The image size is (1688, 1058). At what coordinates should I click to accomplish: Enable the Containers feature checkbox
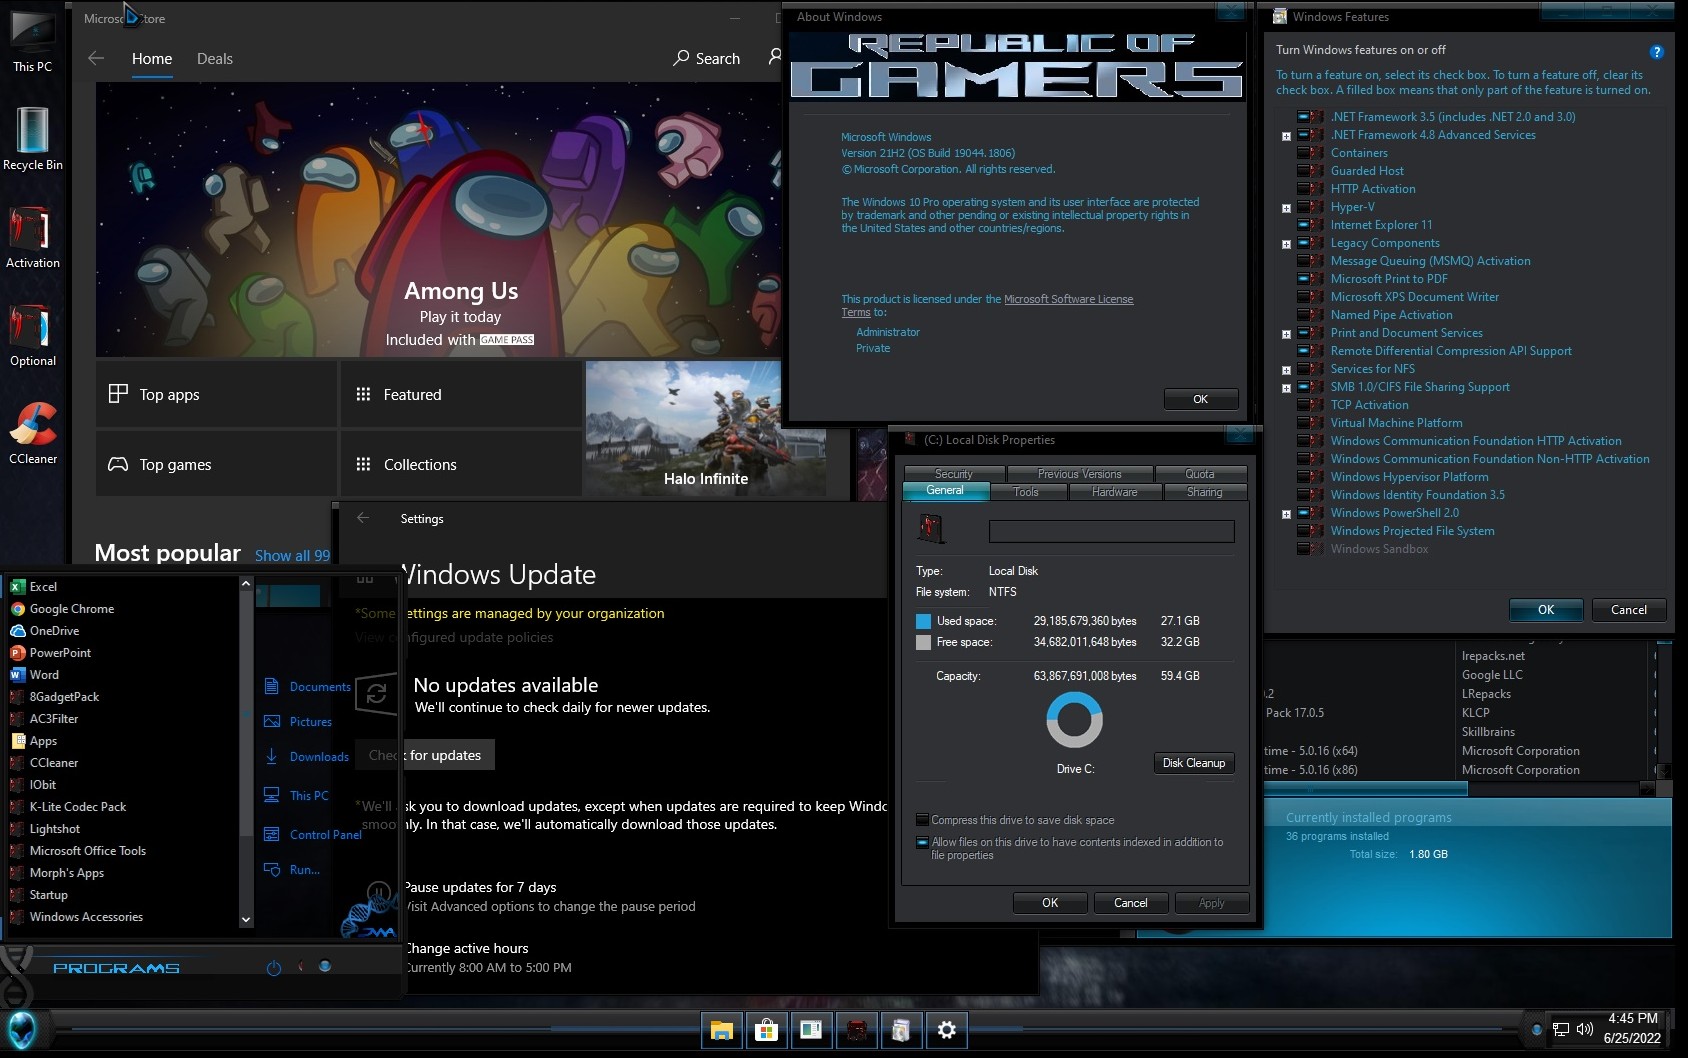point(1304,153)
